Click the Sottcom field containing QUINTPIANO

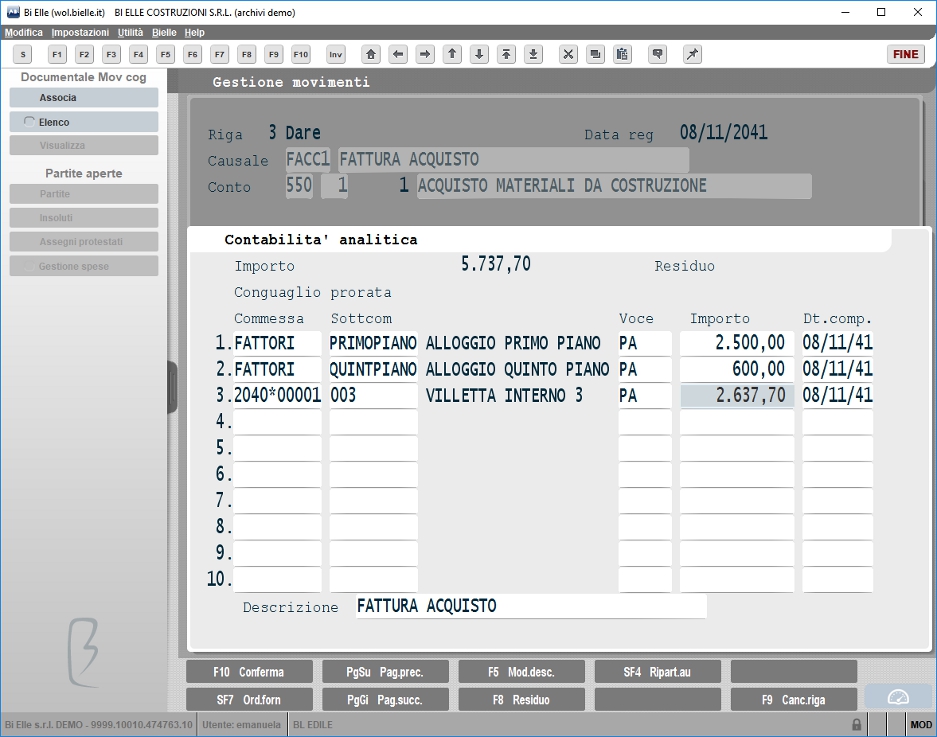pos(373,369)
